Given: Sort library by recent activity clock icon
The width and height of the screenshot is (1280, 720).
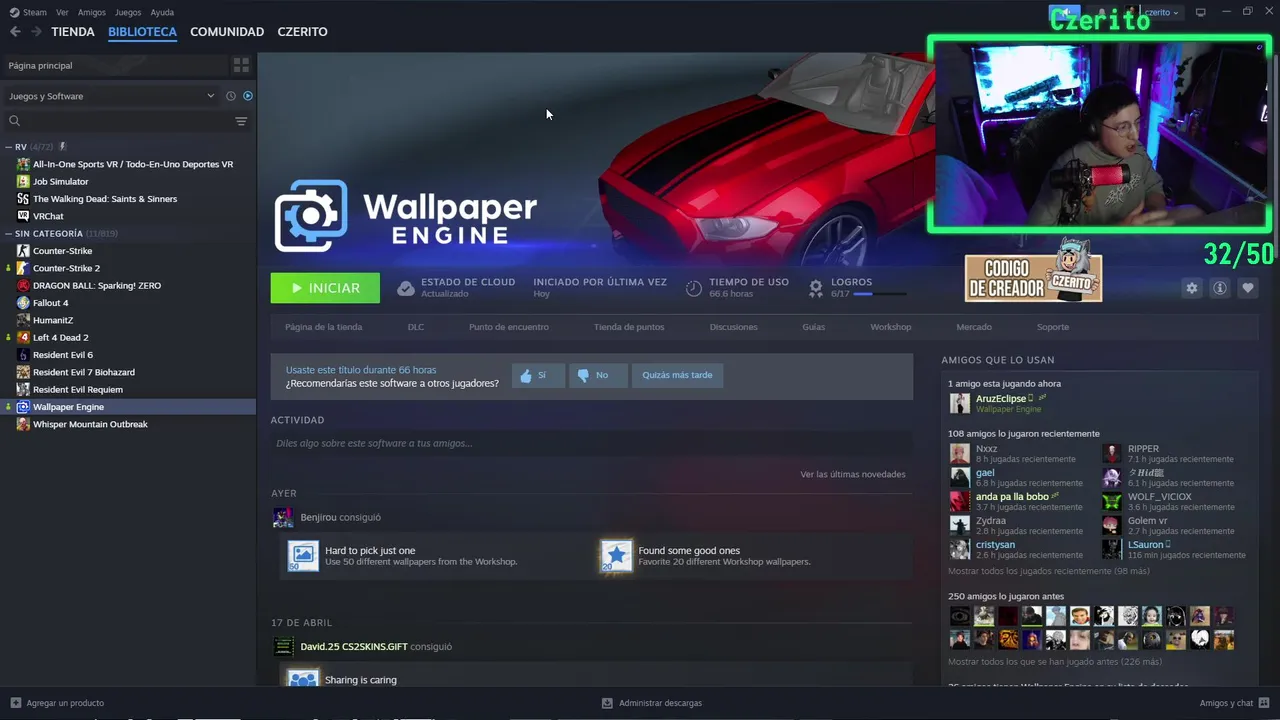Looking at the screenshot, I should coord(231,96).
